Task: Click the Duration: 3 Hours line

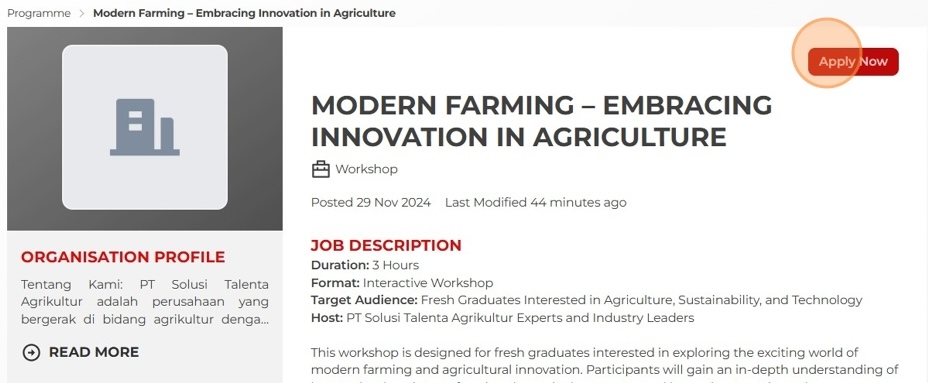Action: click(x=365, y=265)
